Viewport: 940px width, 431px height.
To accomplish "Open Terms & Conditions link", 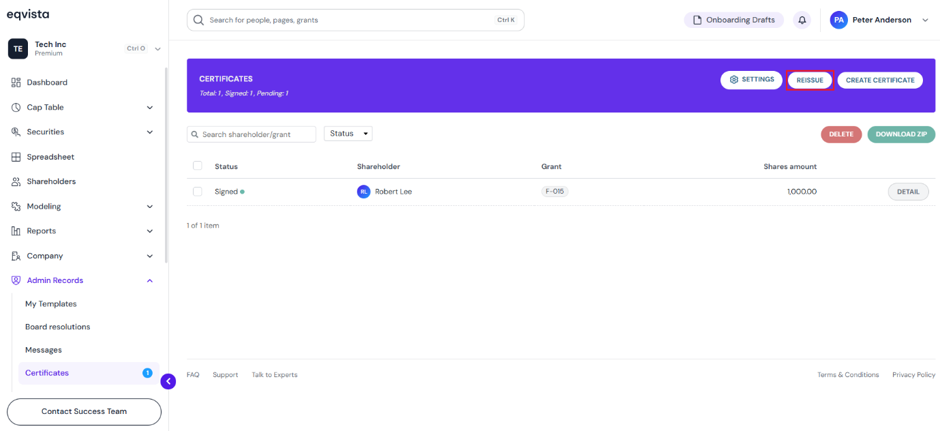I will tap(848, 375).
